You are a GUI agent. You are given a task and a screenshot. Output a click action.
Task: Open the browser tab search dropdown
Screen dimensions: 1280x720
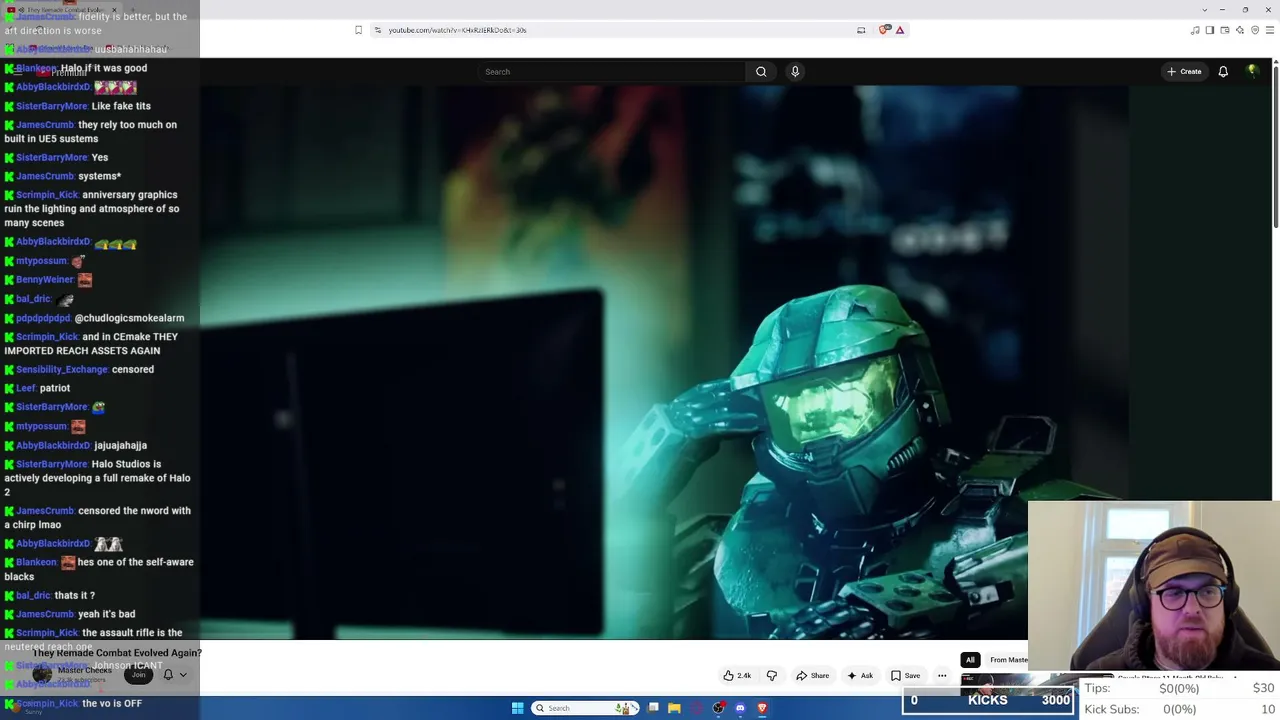[1204, 9]
